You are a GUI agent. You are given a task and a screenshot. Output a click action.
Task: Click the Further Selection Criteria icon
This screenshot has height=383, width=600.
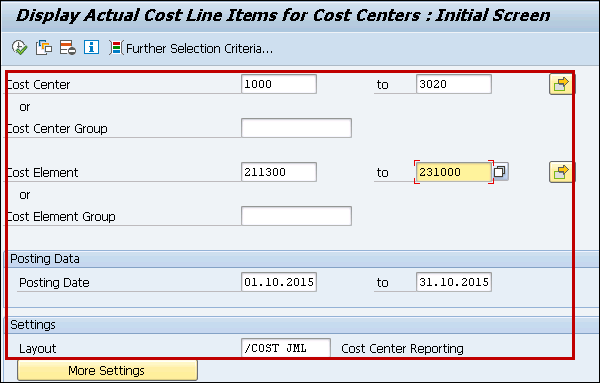click(116, 48)
